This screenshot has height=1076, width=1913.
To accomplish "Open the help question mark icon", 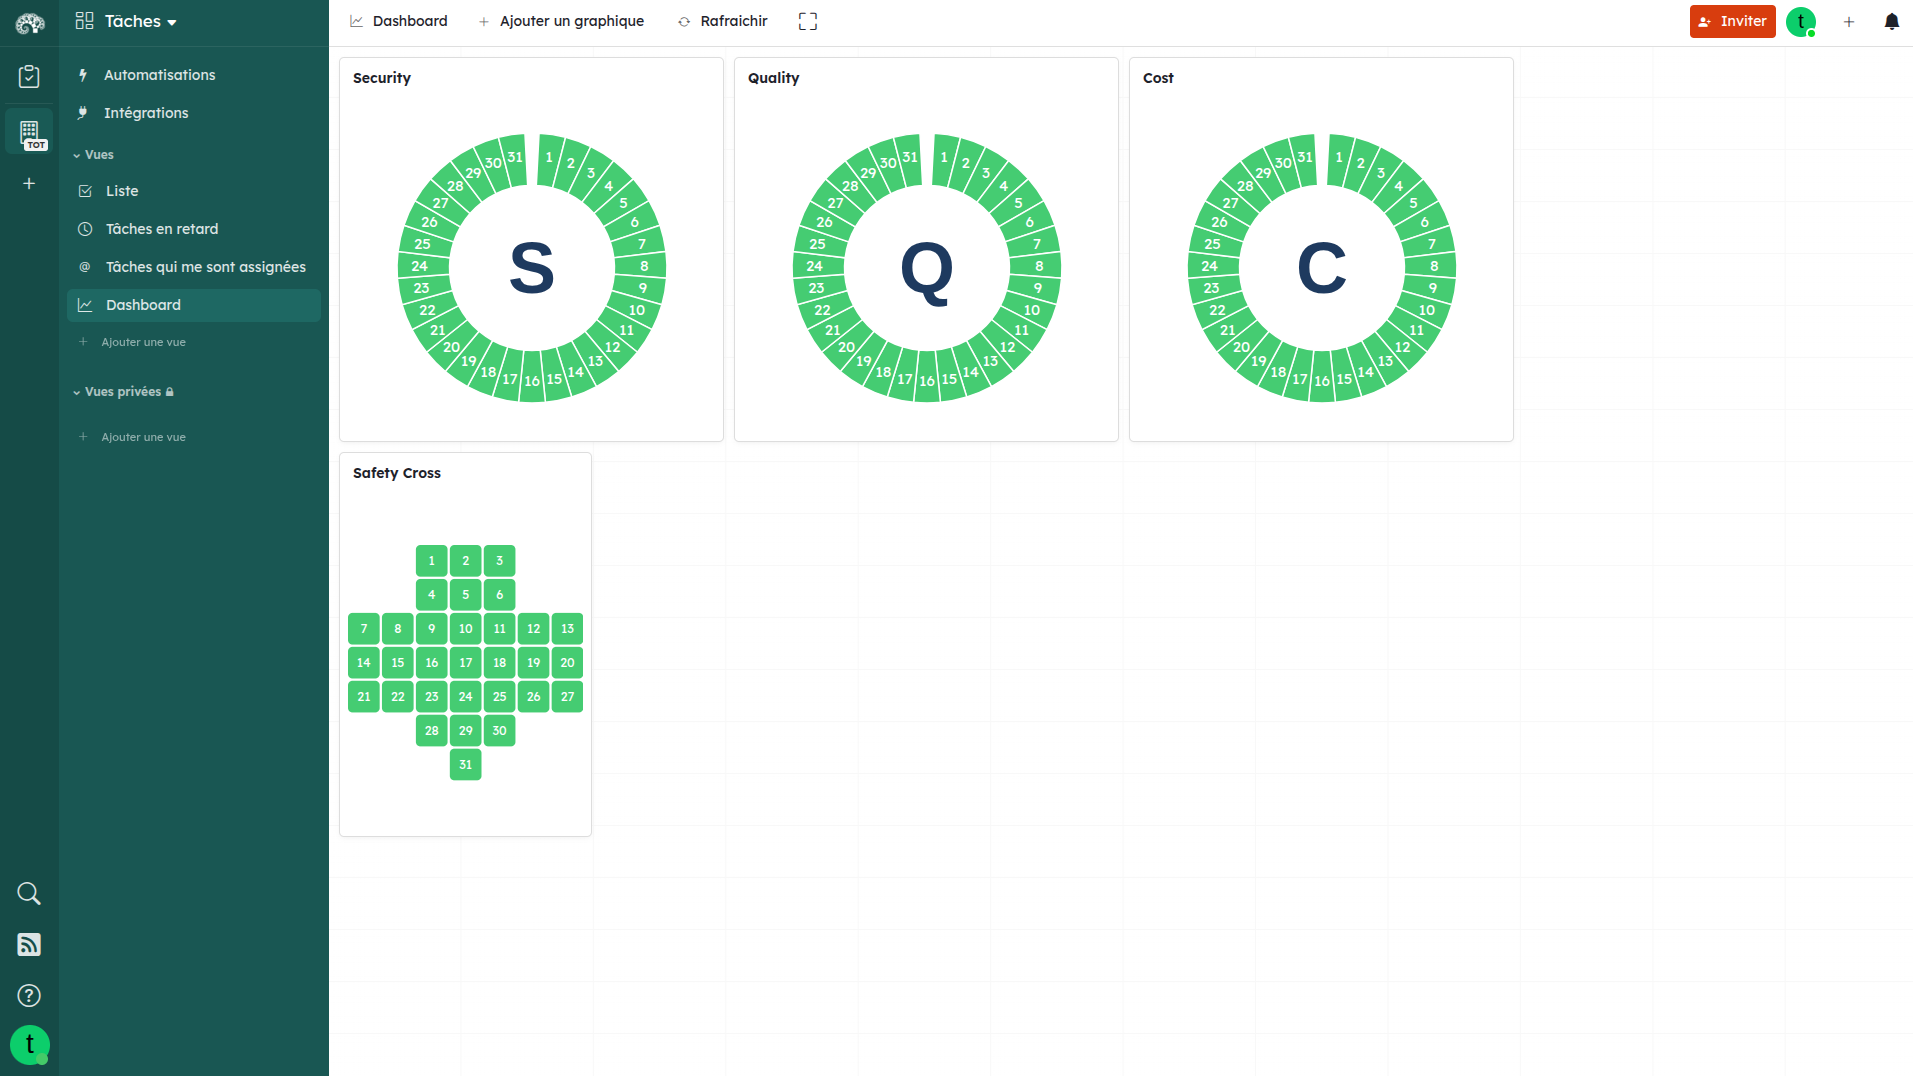I will 29,995.
